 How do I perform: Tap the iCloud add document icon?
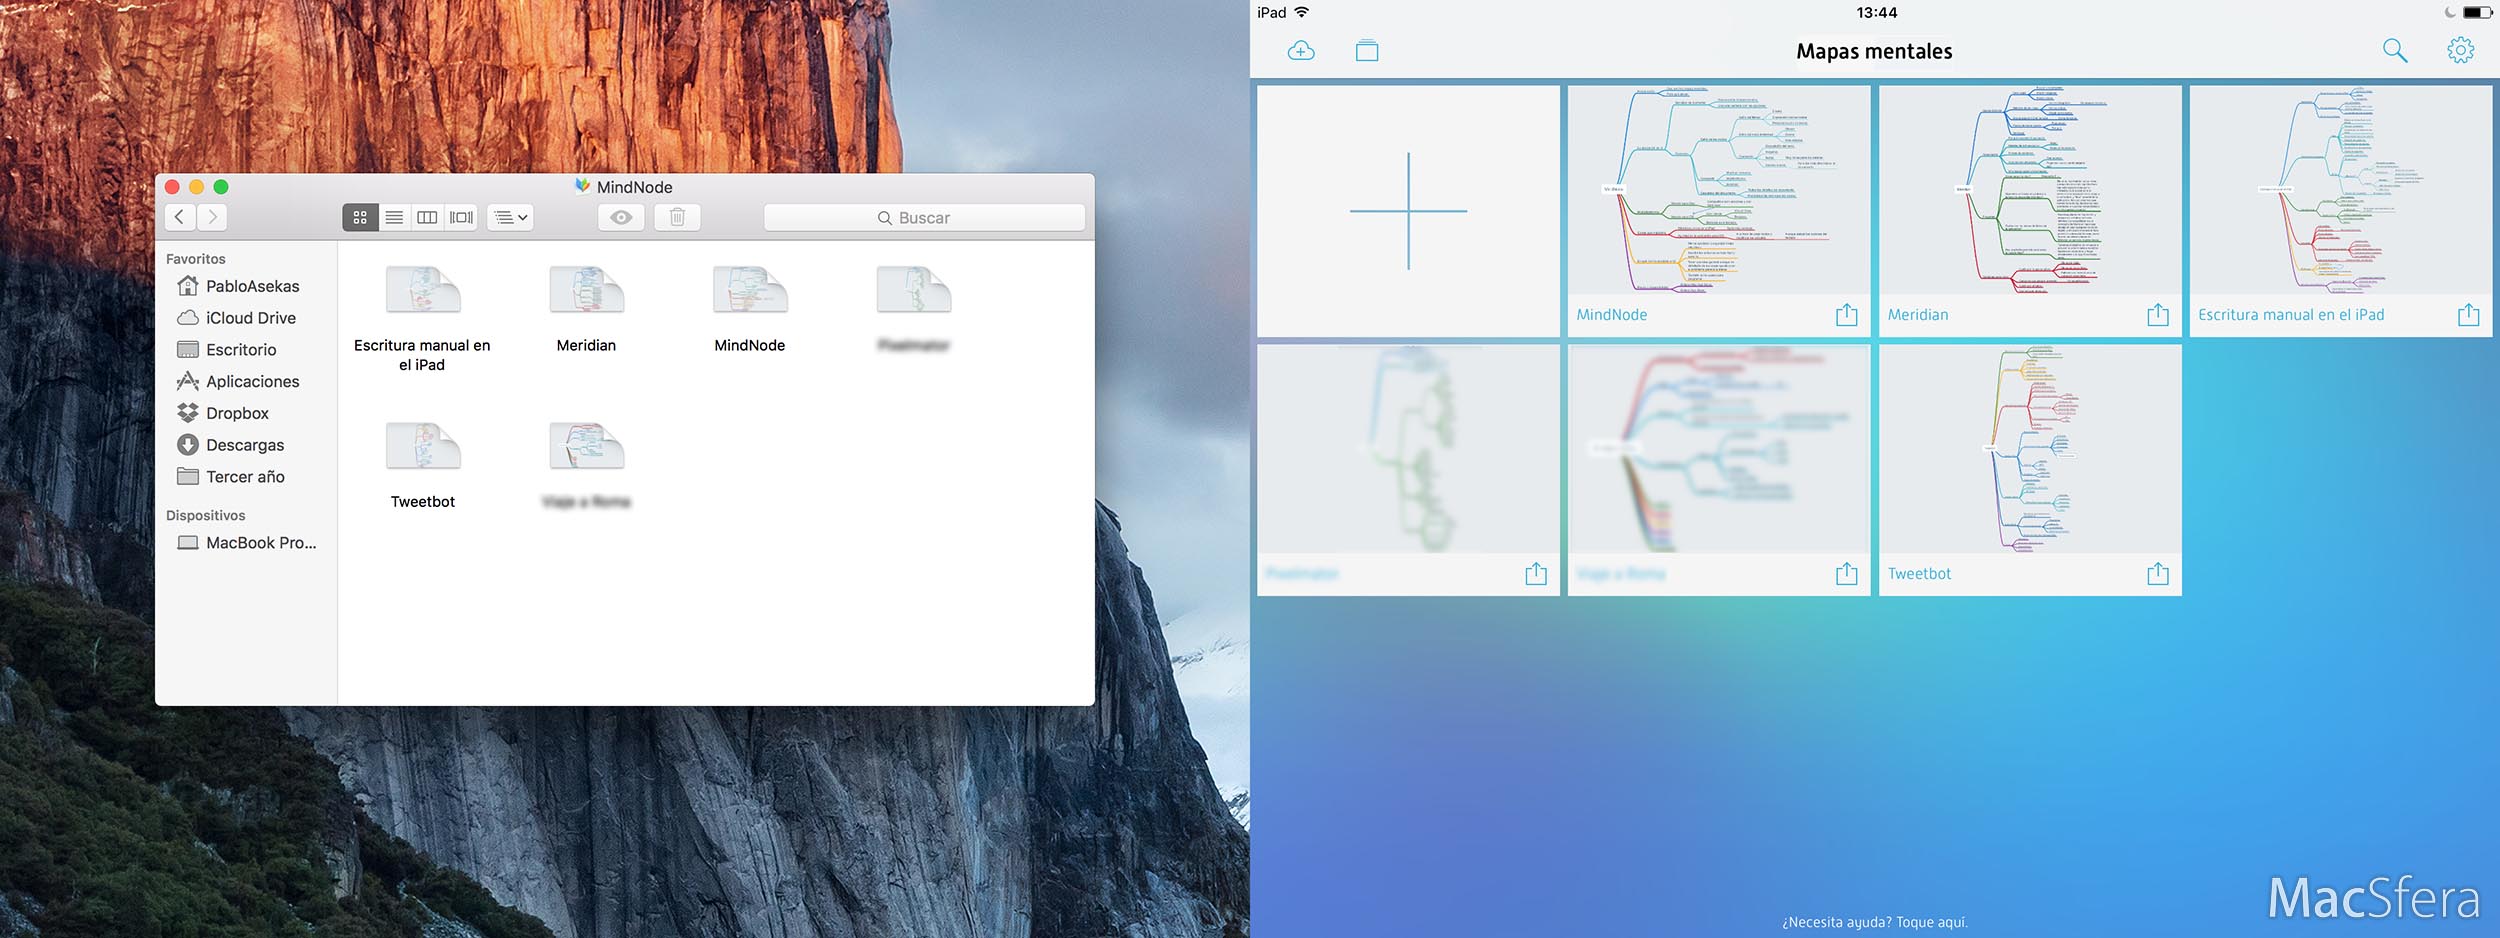pos(1301,51)
